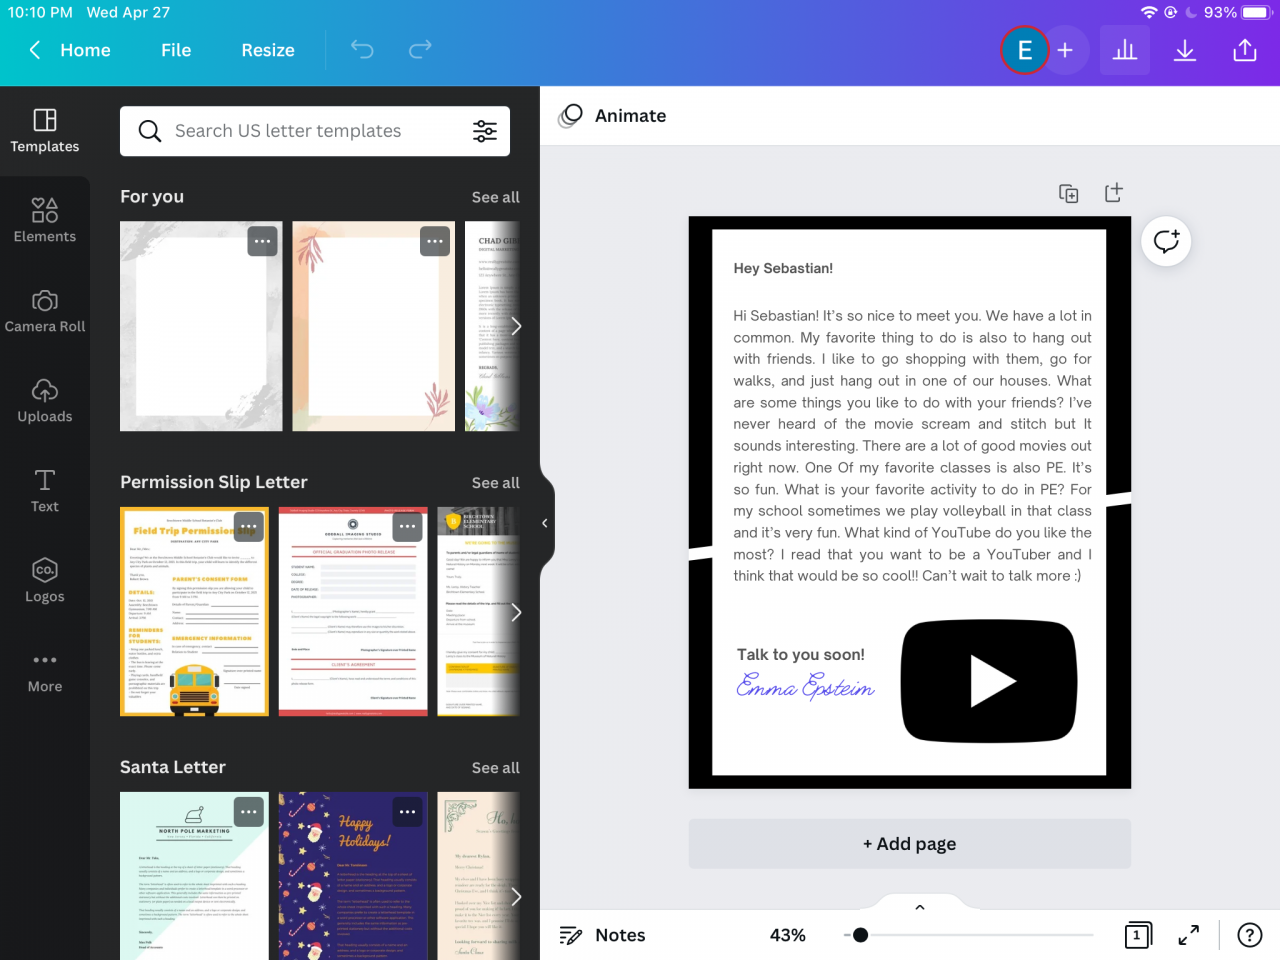Open the help question mark
Image resolution: width=1280 pixels, height=960 pixels.
(x=1249, y=935)
